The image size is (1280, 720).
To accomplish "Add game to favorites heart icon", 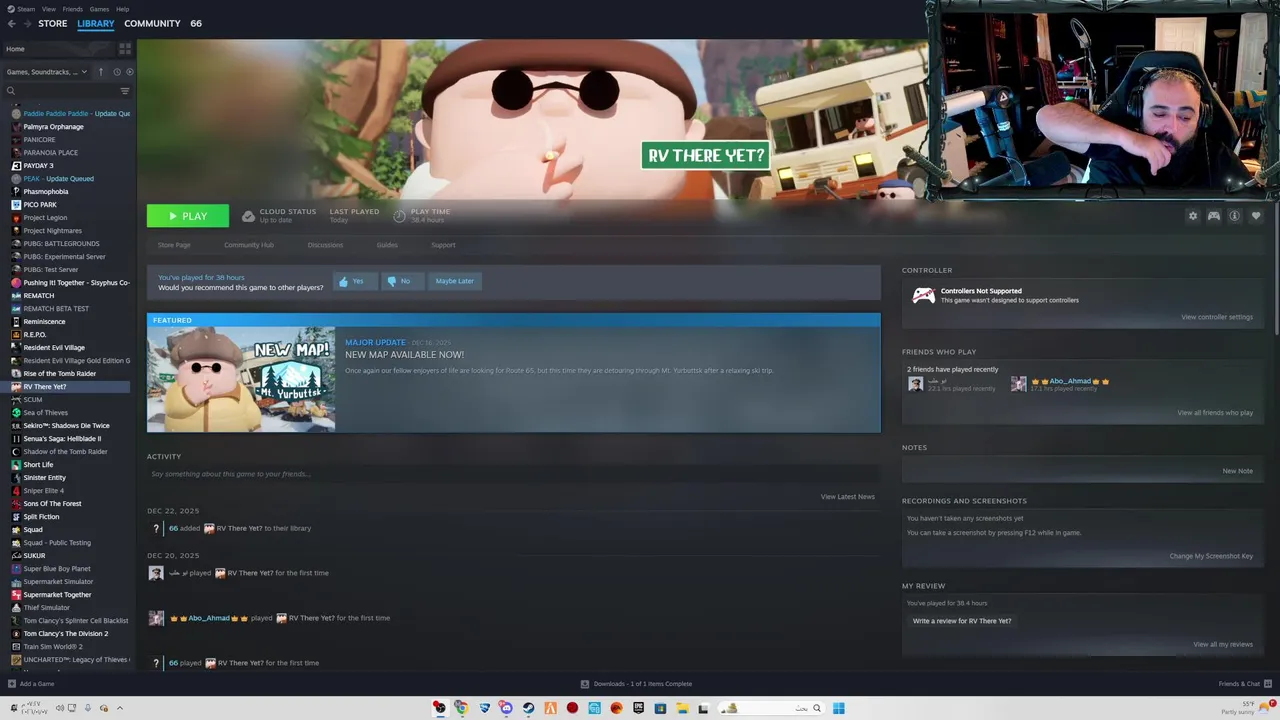I will [1256, 216].
